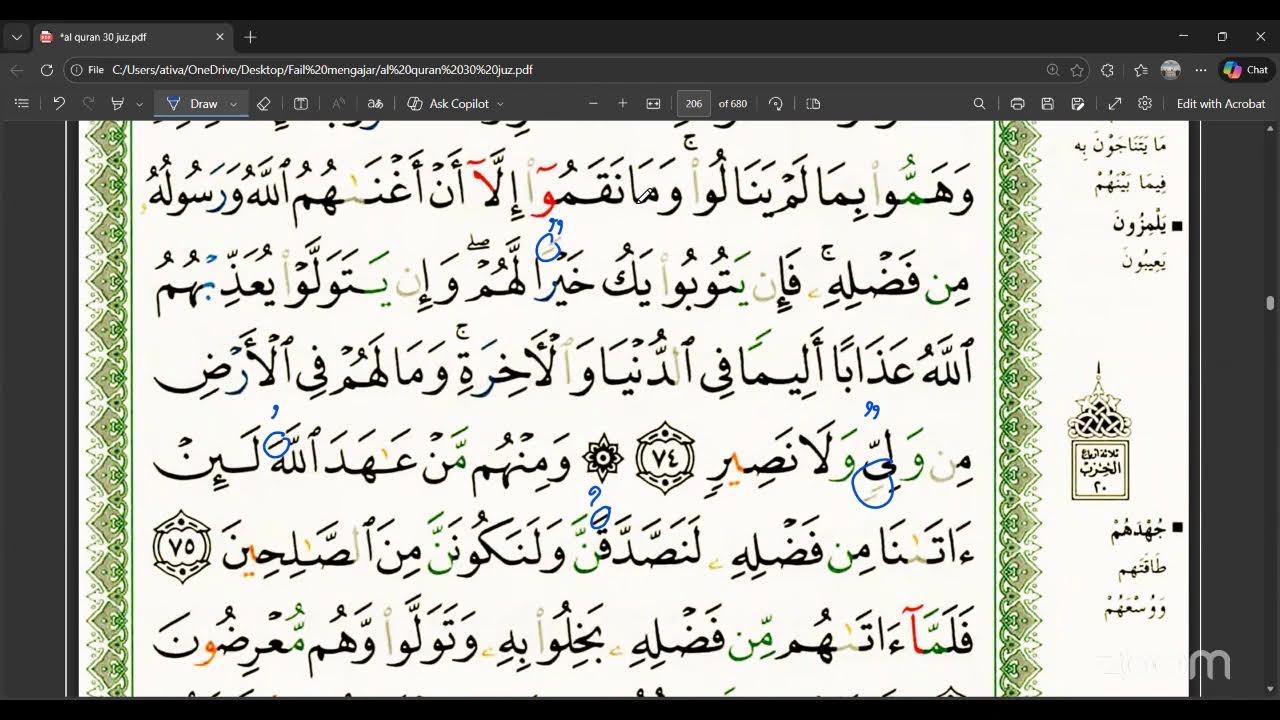Choose the Add text box tool
This screenshot has width=1280, height=720.
pyautogui.click(x=301, y=103)
